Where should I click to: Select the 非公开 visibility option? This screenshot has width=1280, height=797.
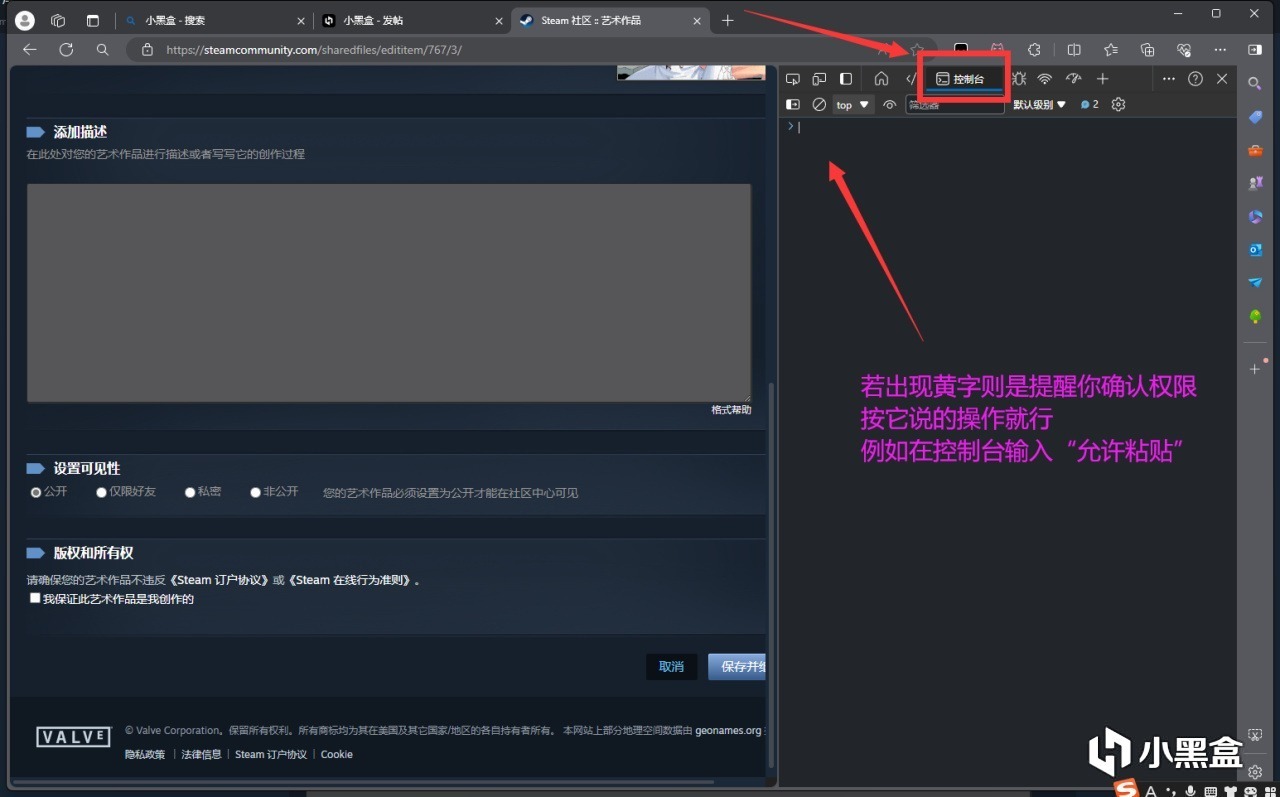point(255,493)
